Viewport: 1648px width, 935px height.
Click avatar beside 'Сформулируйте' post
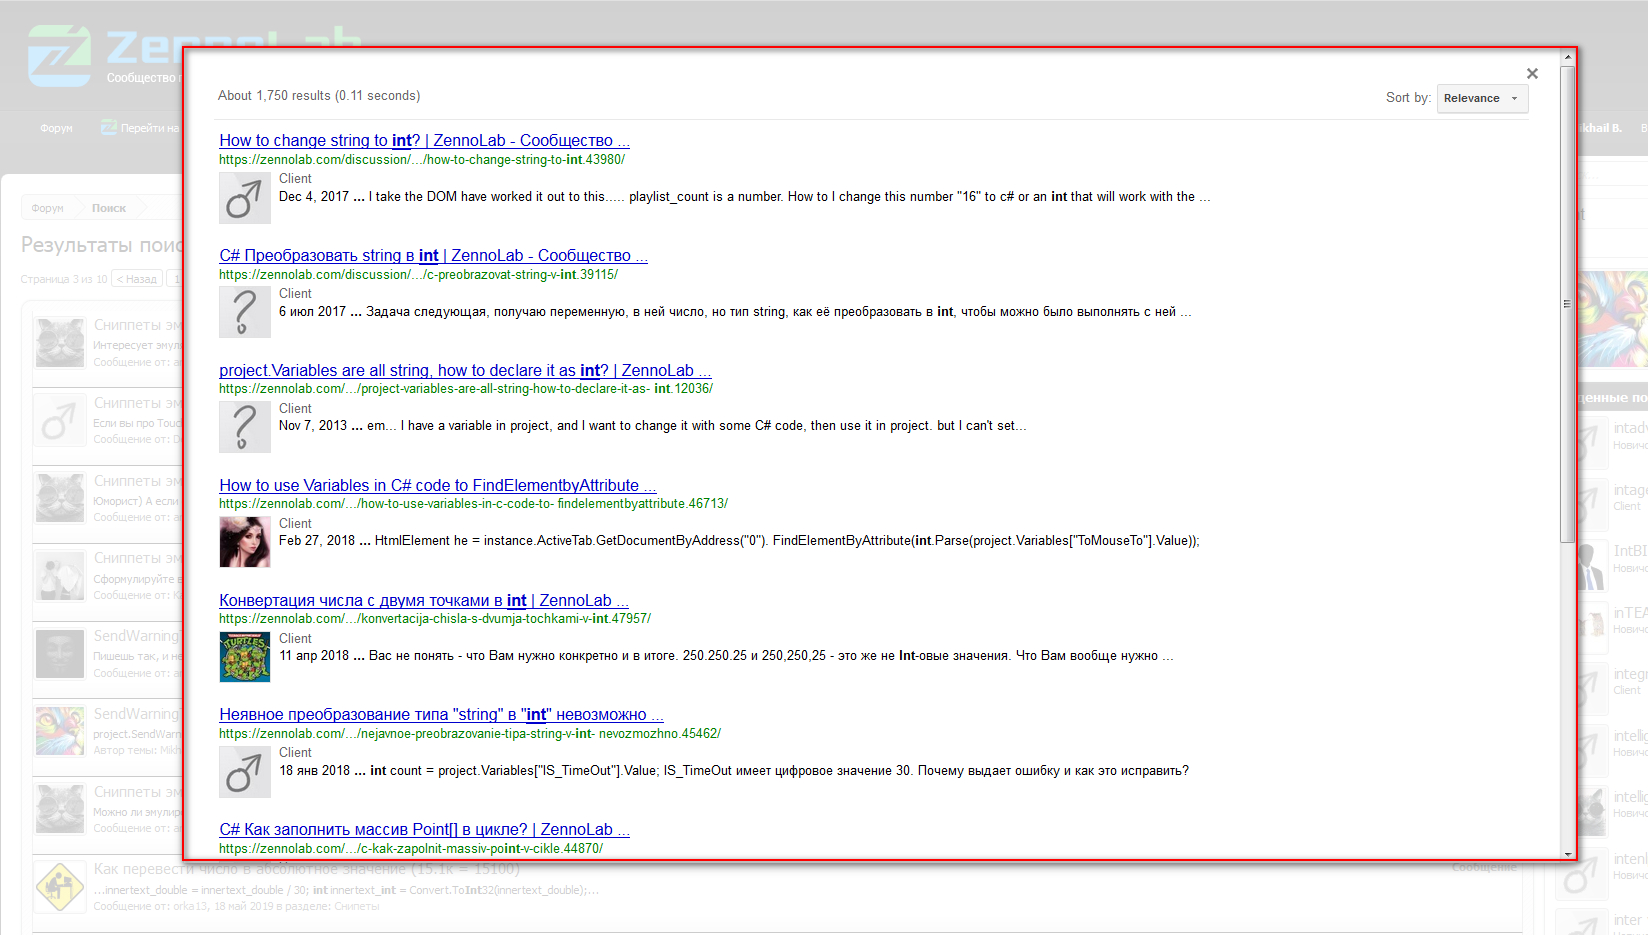60,575
